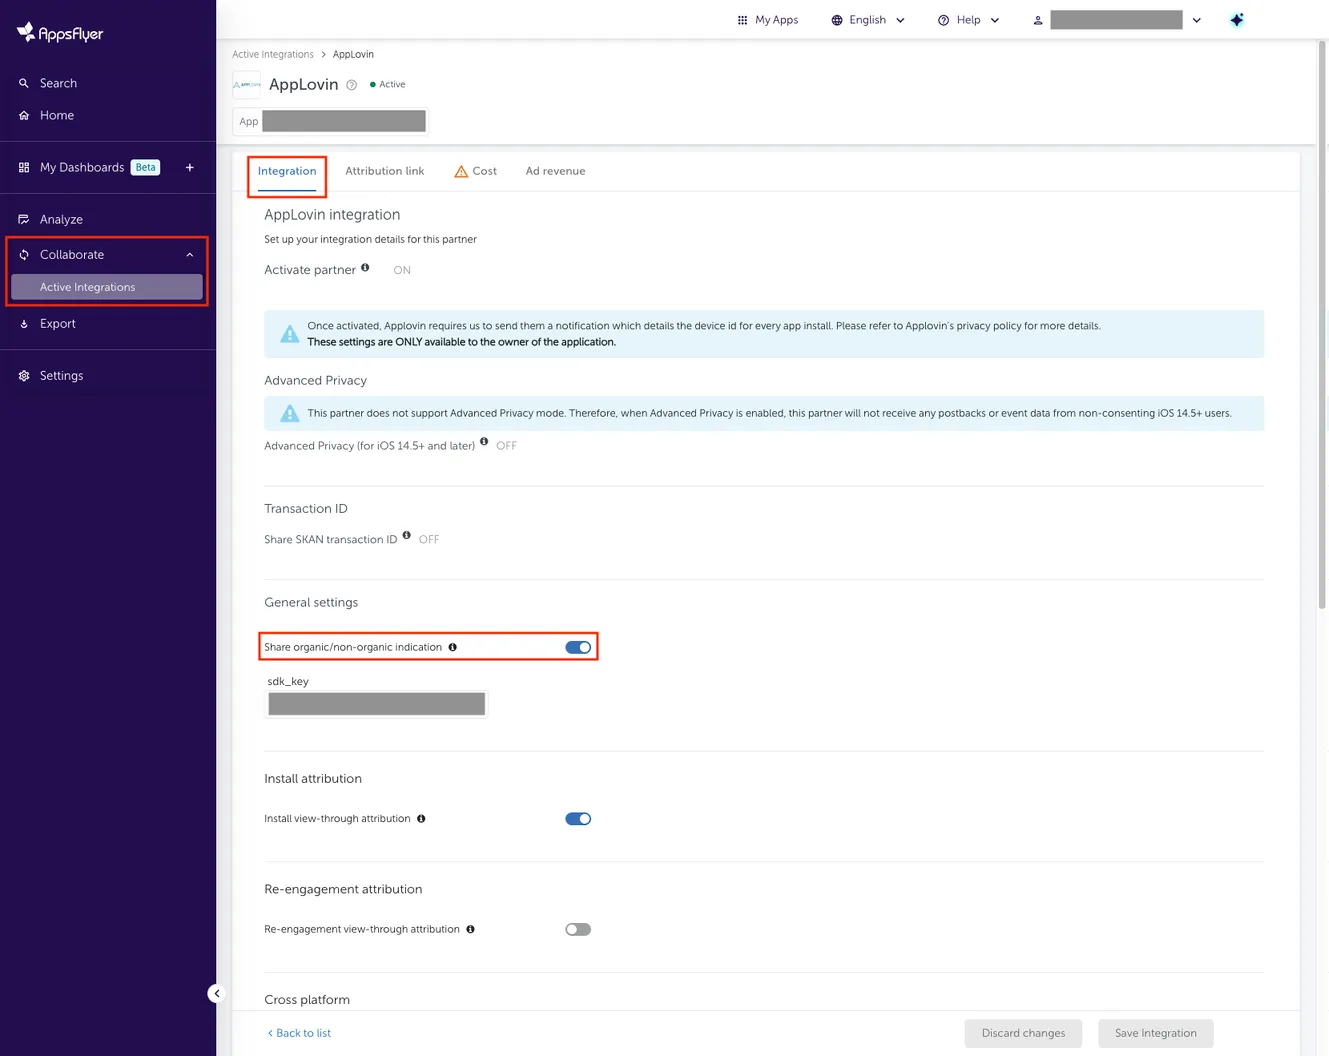Follow the Back to list link

[x=298, y=1033]
